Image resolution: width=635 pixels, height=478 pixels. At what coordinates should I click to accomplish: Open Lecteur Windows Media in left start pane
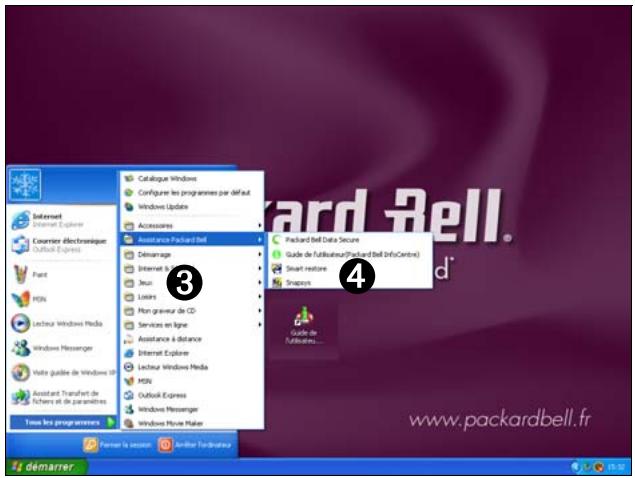click(61, 323)
